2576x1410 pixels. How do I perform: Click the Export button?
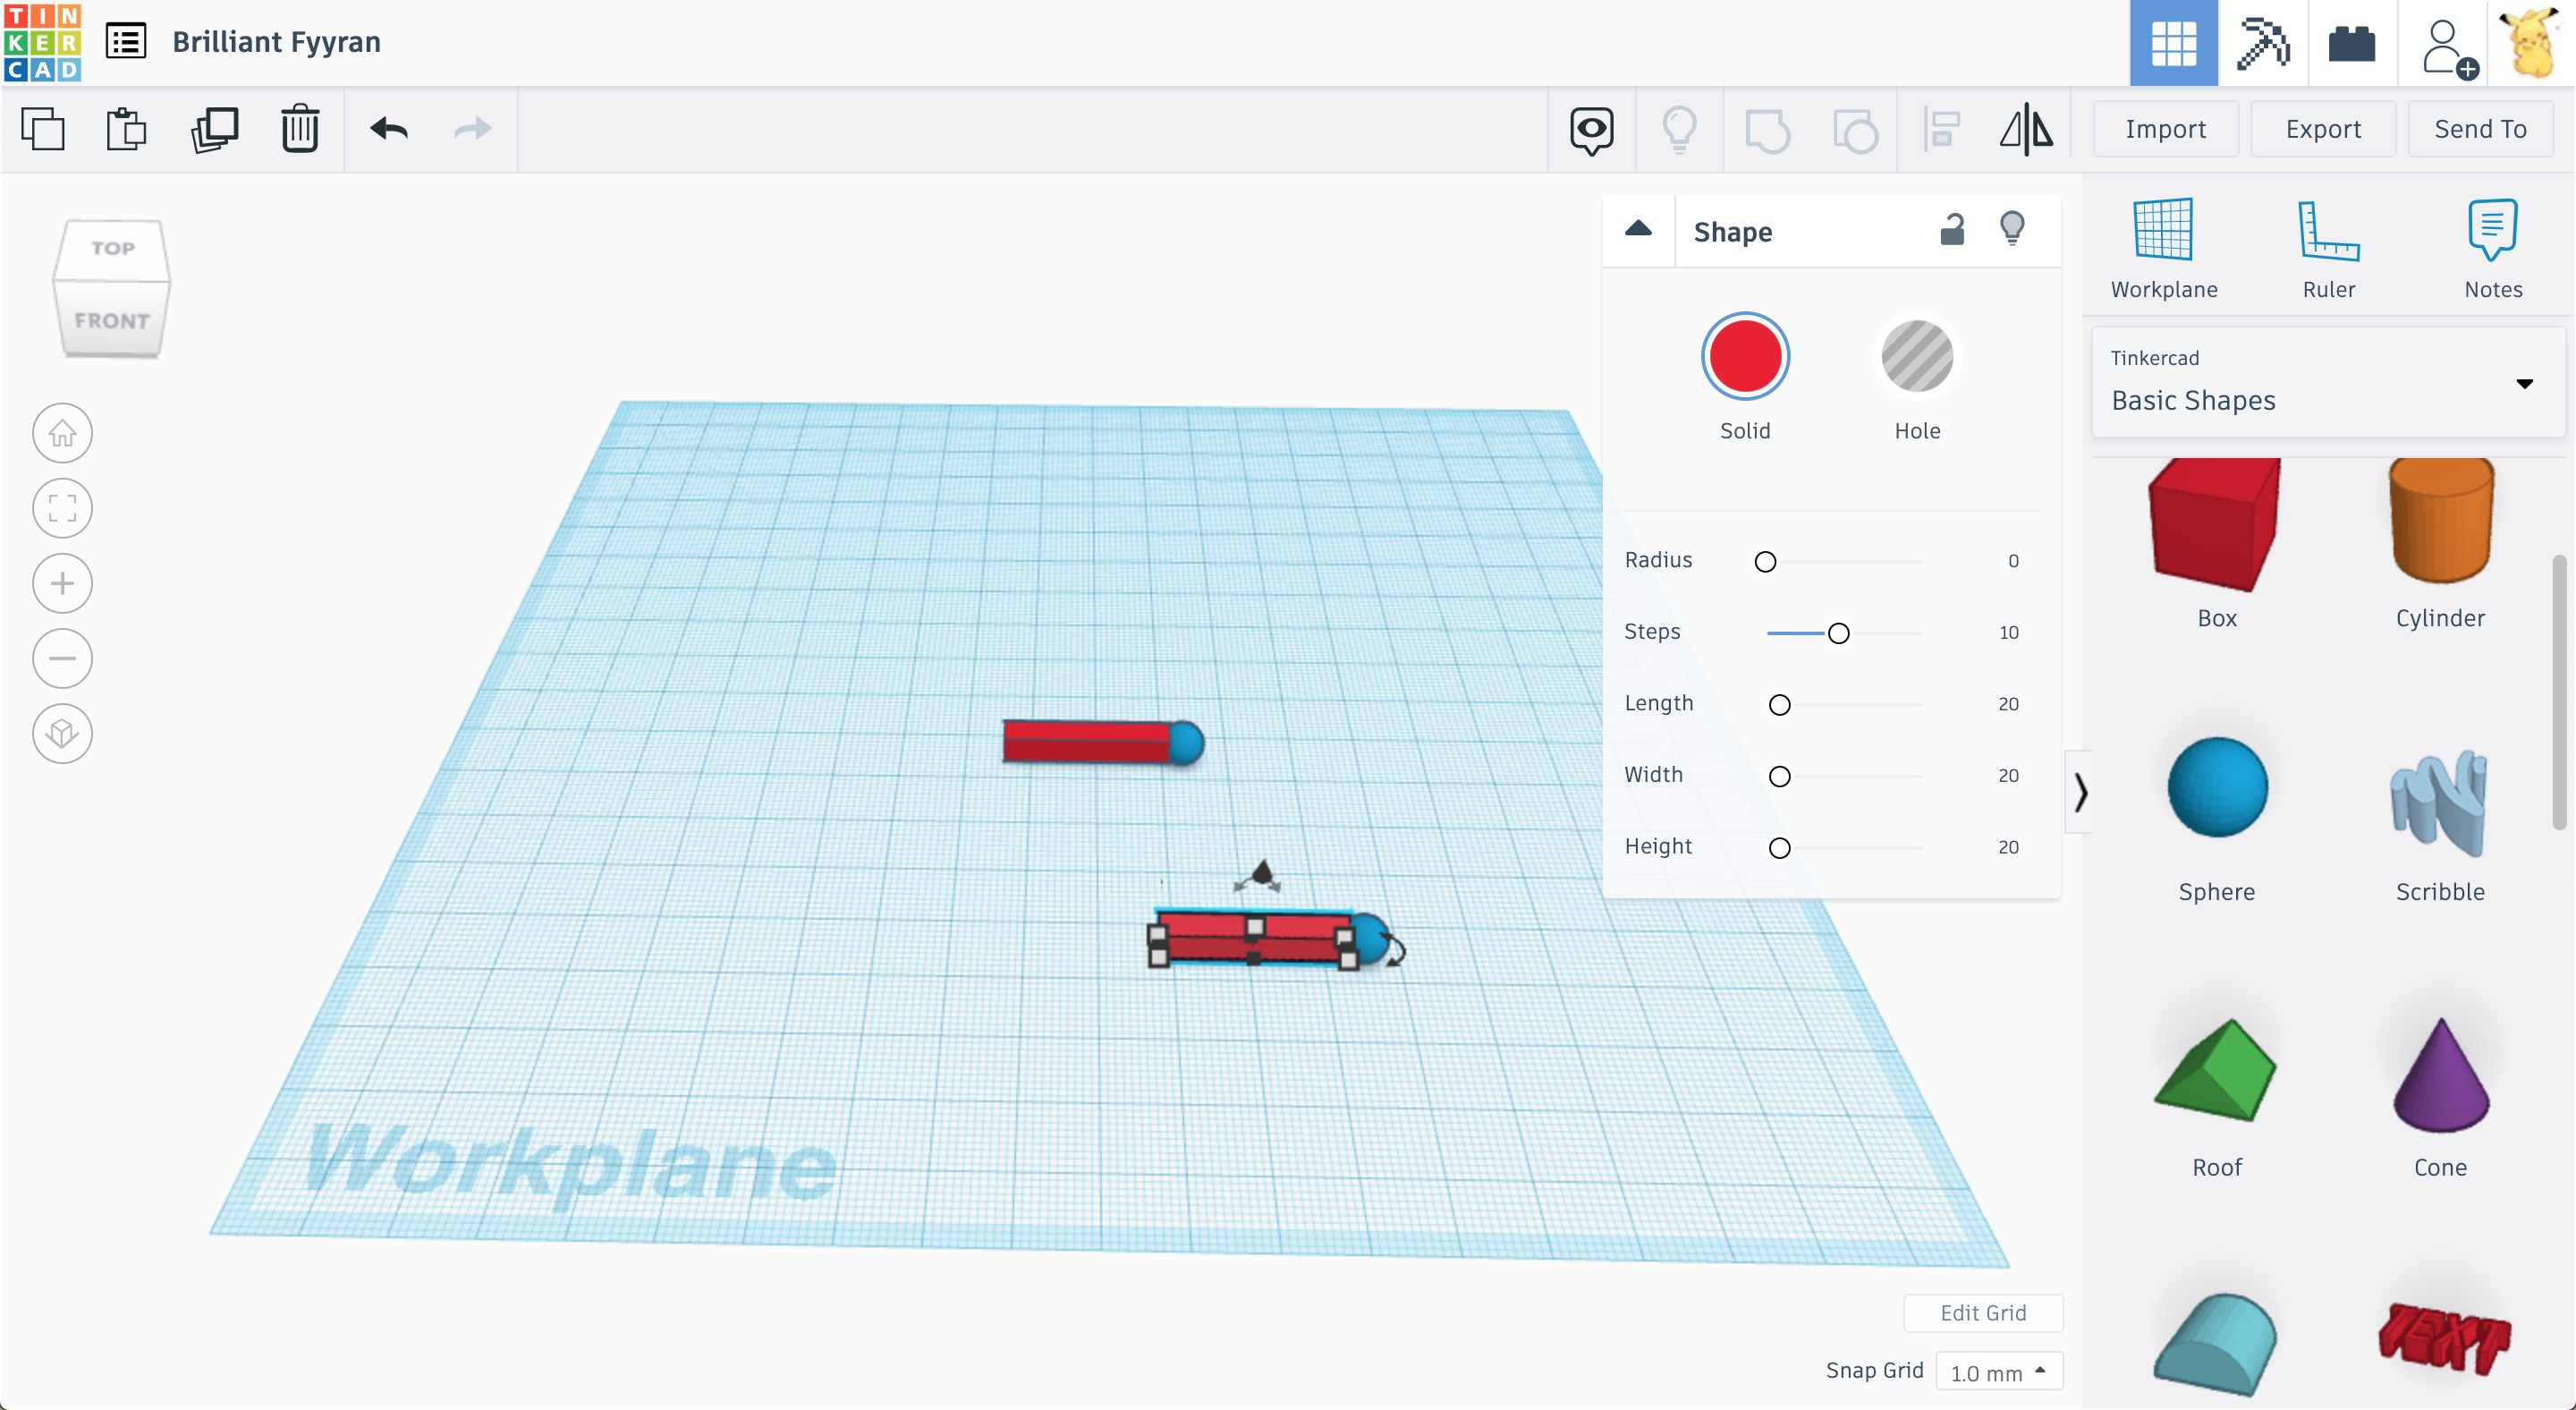[2322, 129]
